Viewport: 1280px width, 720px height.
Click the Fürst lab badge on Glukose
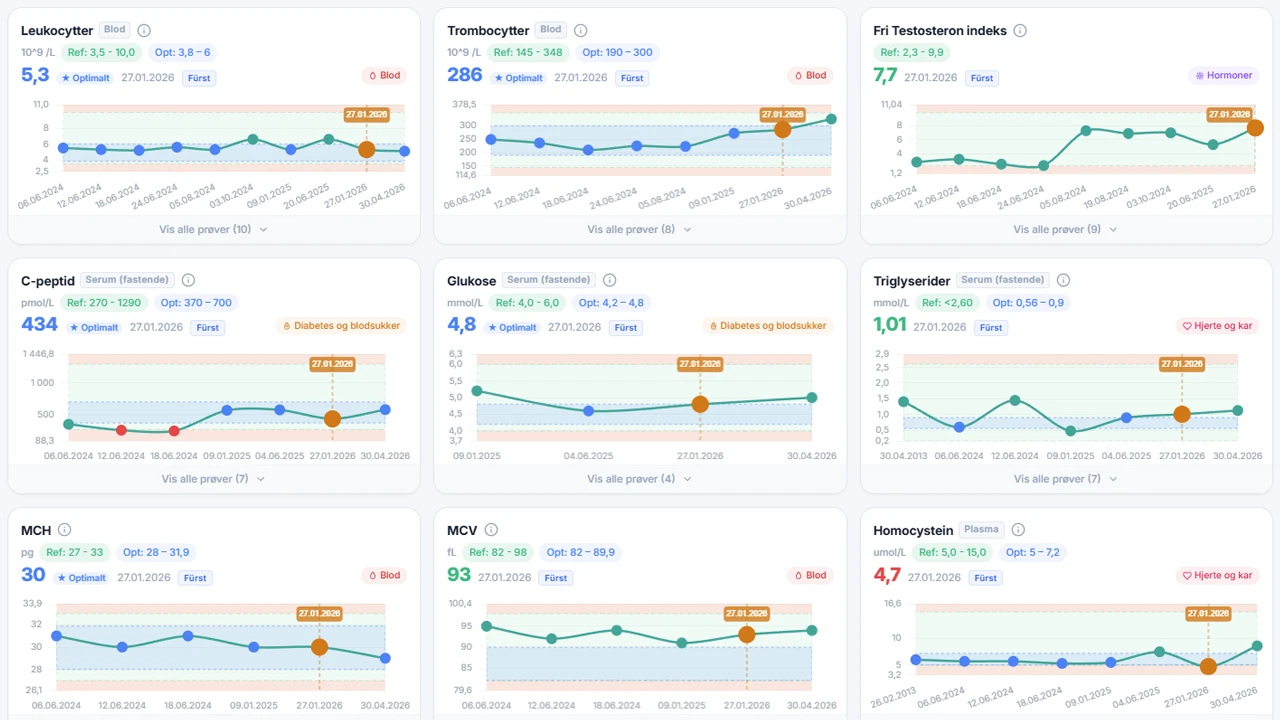(626, 328)
